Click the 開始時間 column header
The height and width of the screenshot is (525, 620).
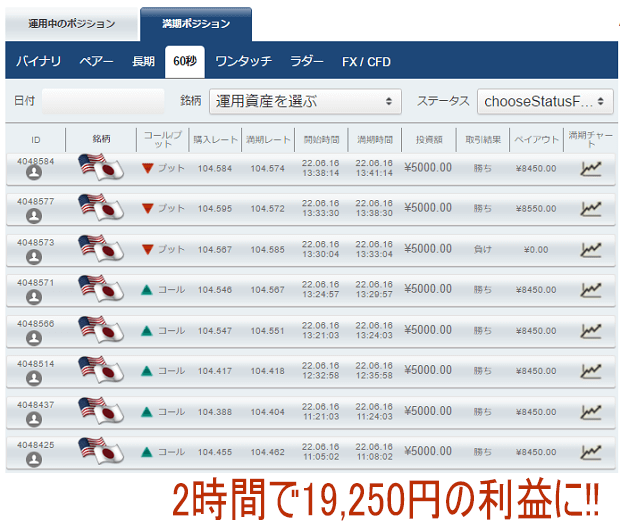point(321,140)
